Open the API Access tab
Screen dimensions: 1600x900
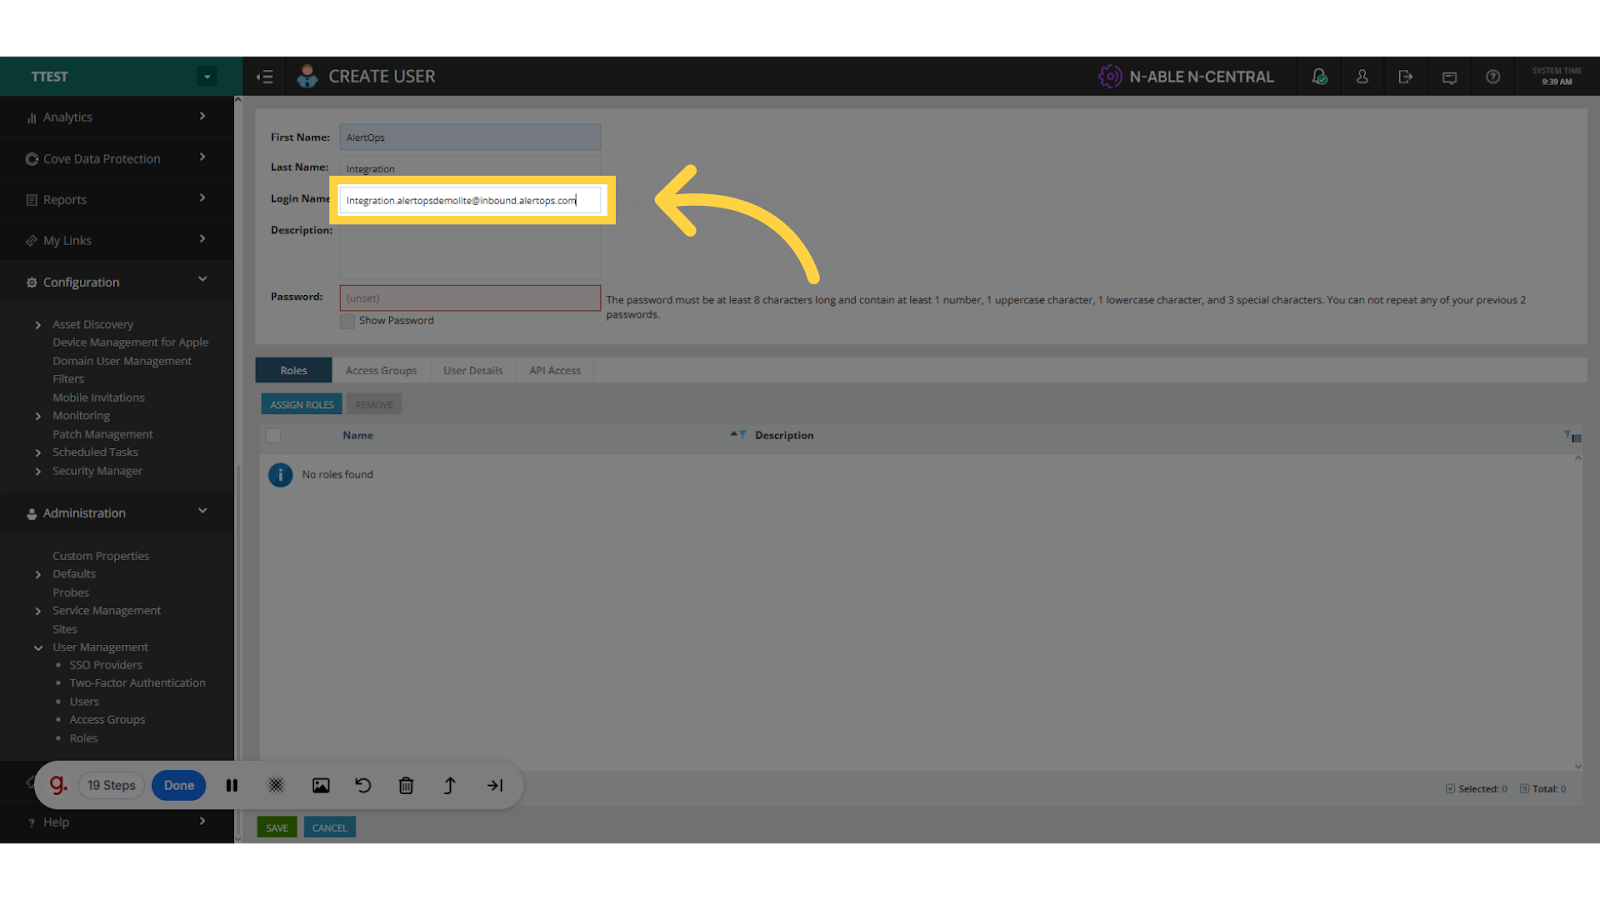554,371
